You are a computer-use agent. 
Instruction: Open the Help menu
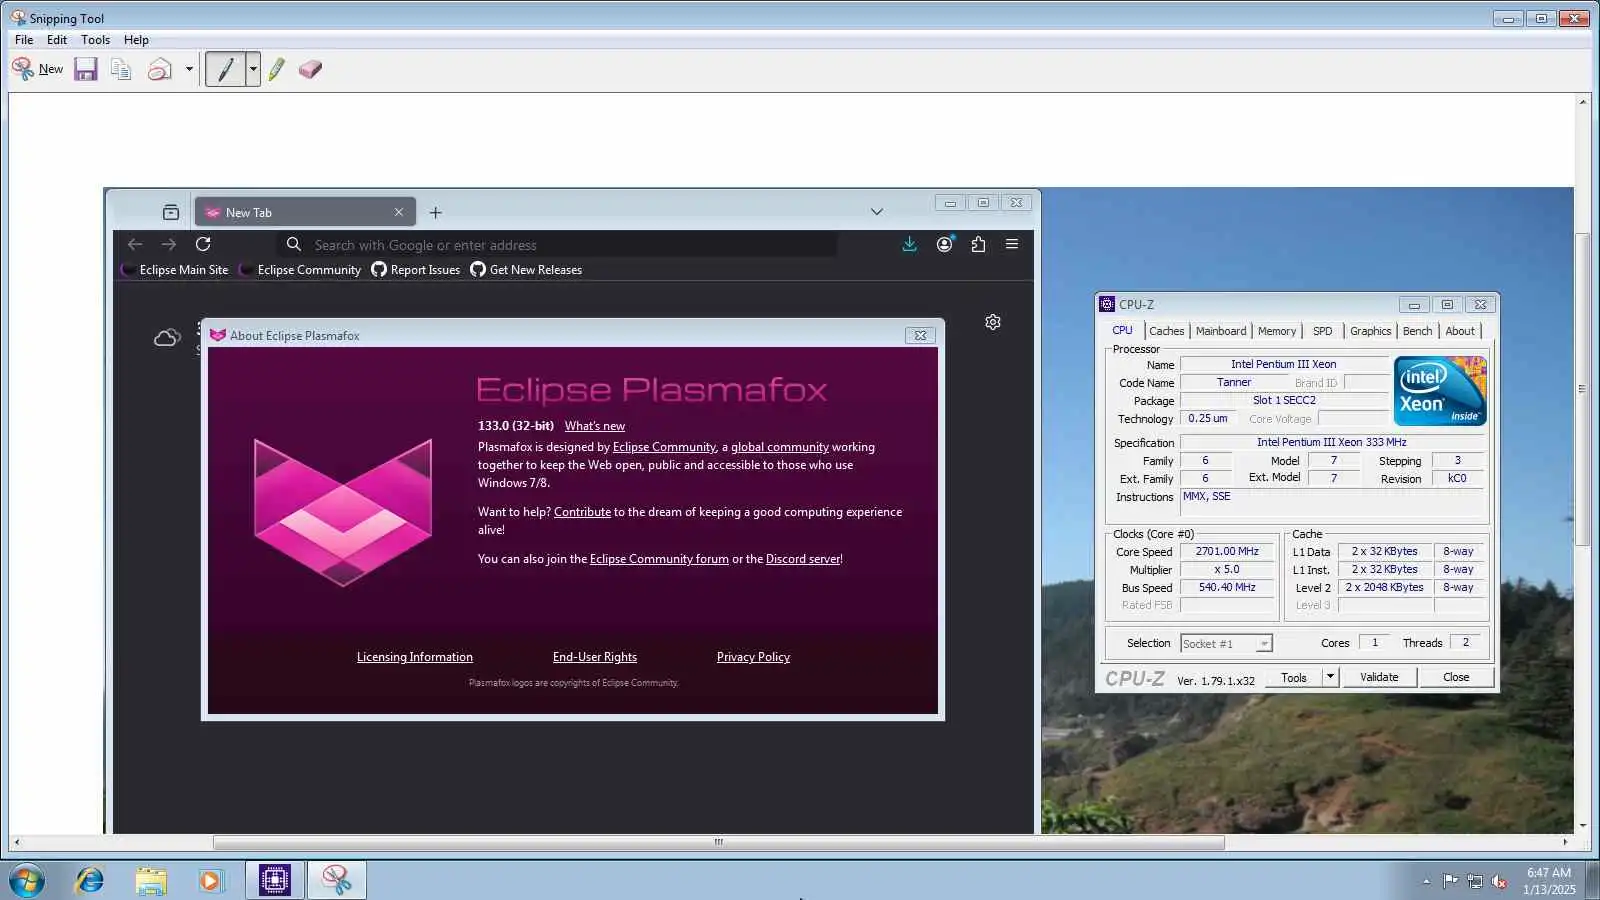click(136, 40)
